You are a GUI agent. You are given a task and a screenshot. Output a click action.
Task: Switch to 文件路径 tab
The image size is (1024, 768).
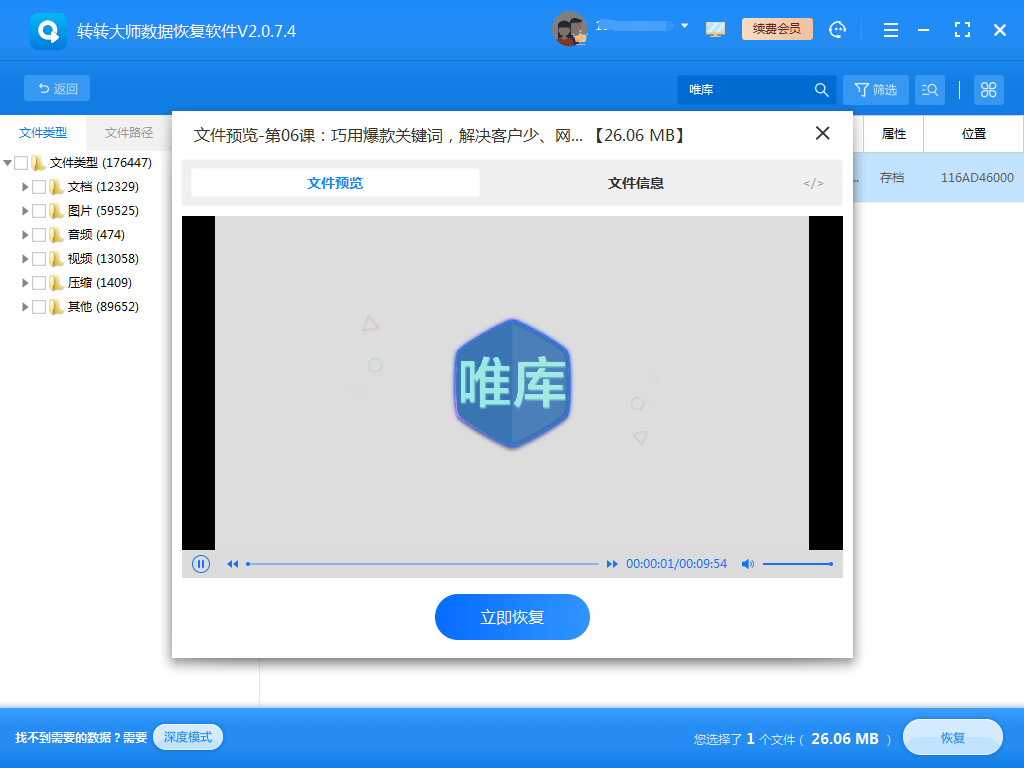129,133
